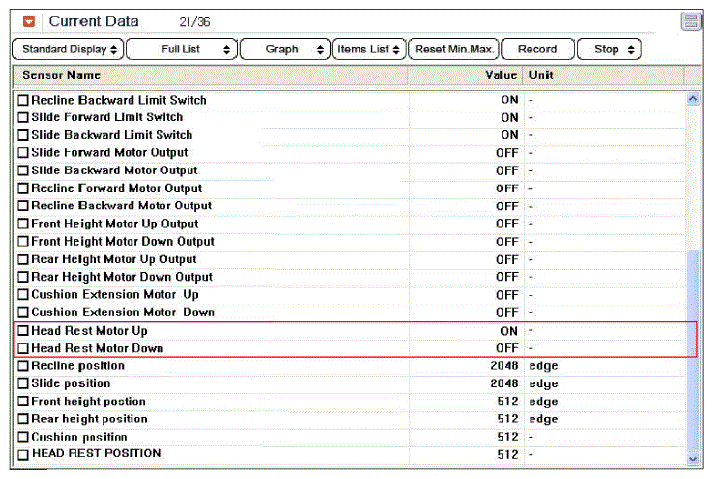The height and width of the screenshot is (479, 713).
Task: Click the Record button
Action: pyautogui.click(x=538, y=49)
